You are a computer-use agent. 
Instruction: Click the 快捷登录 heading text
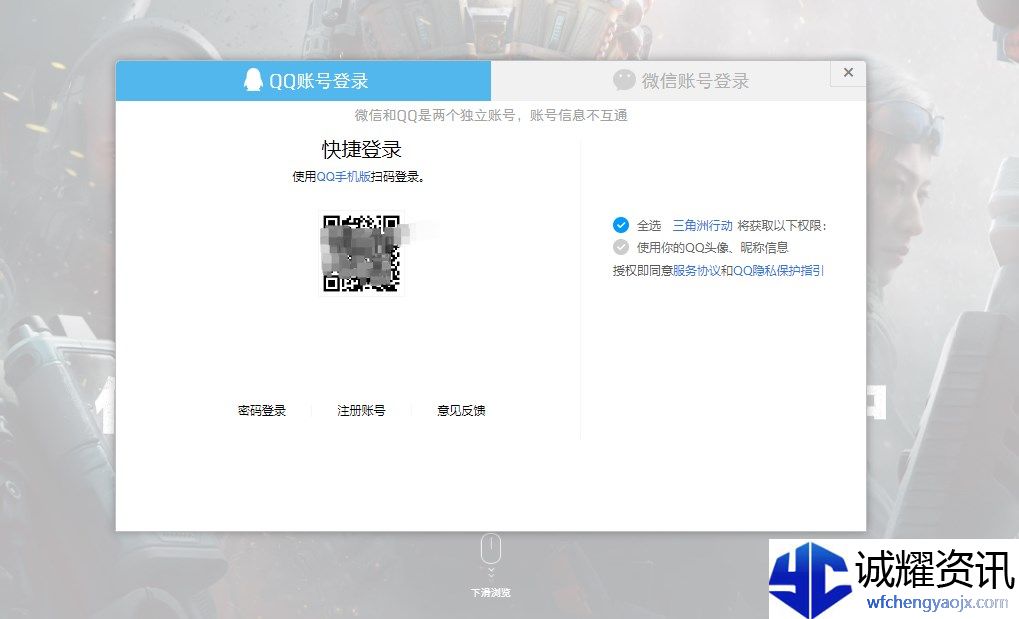pos(362,150)
